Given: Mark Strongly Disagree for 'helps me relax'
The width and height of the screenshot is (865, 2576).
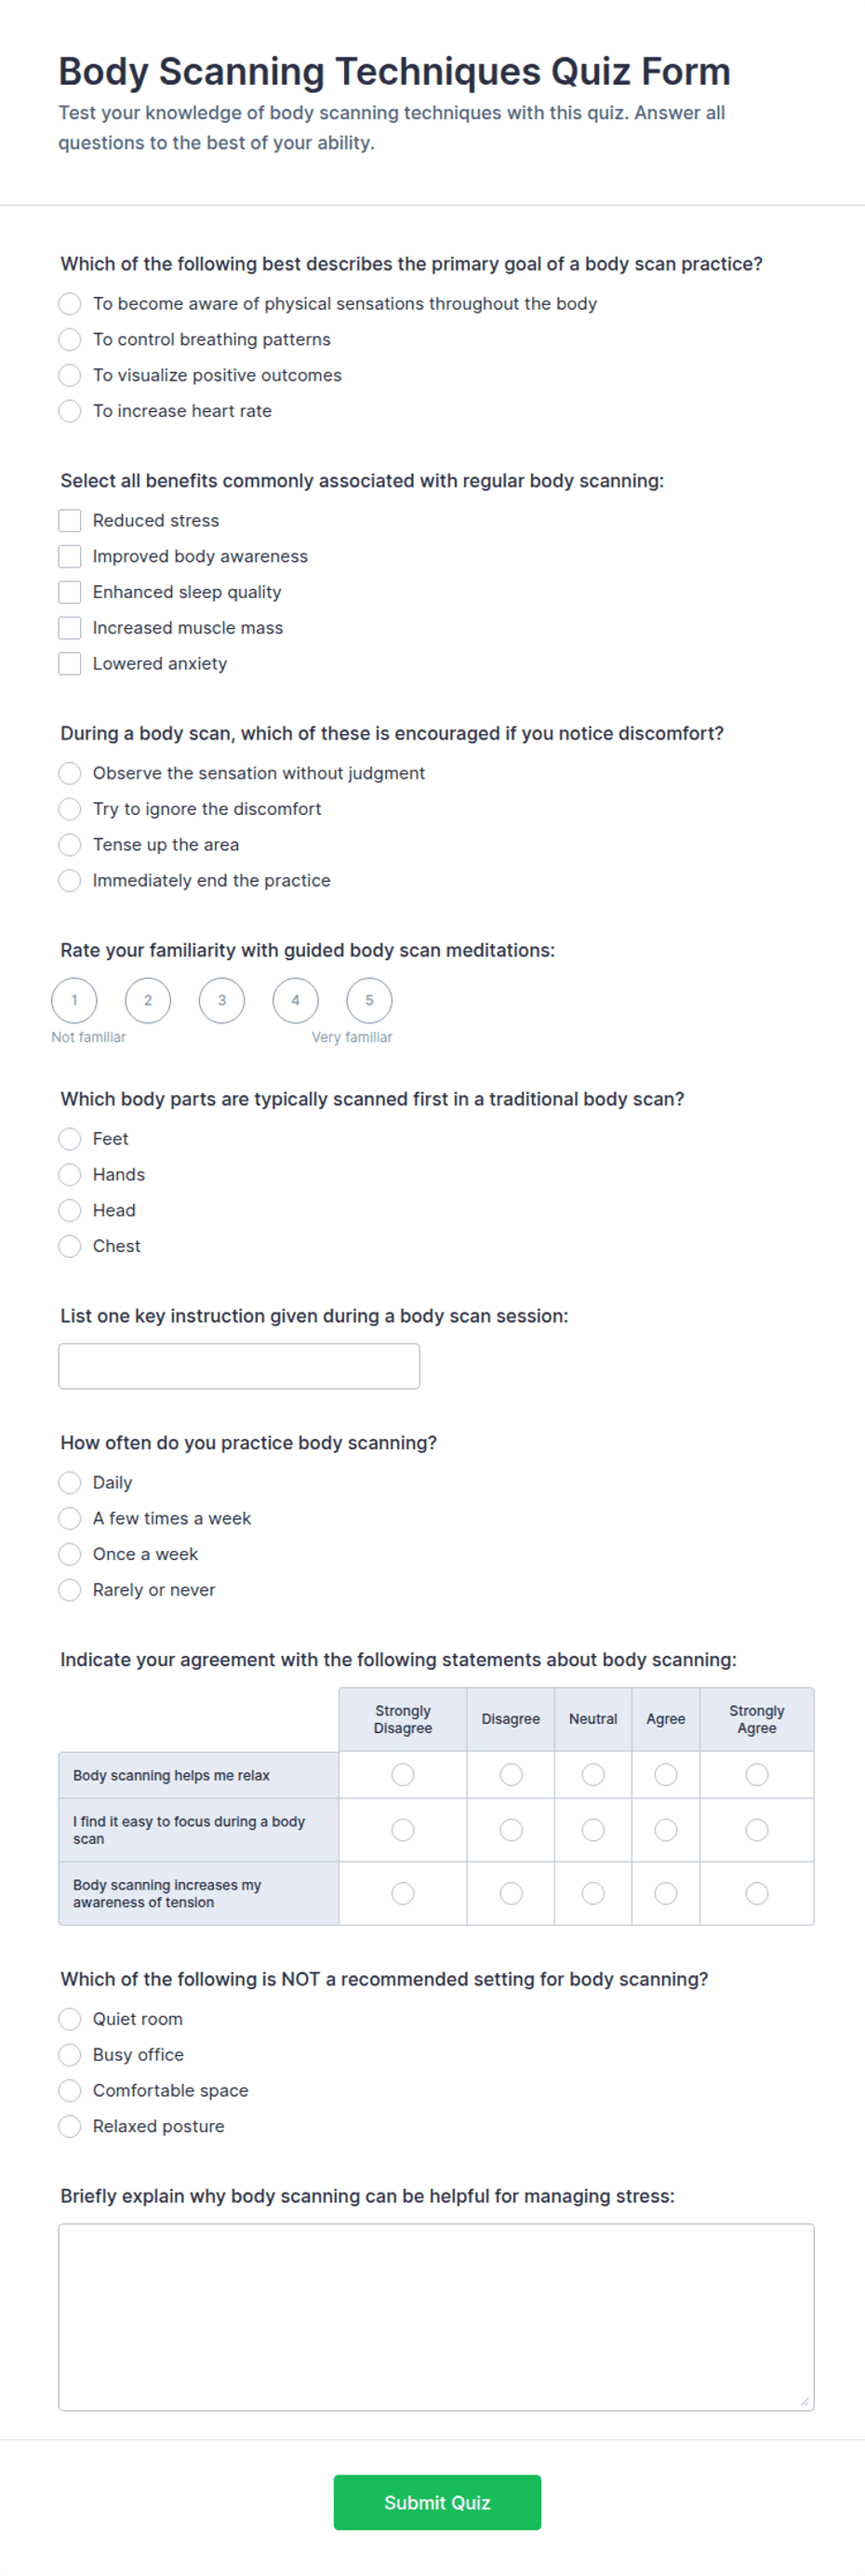Looking at the screenshot, I should pos(403,1774).
